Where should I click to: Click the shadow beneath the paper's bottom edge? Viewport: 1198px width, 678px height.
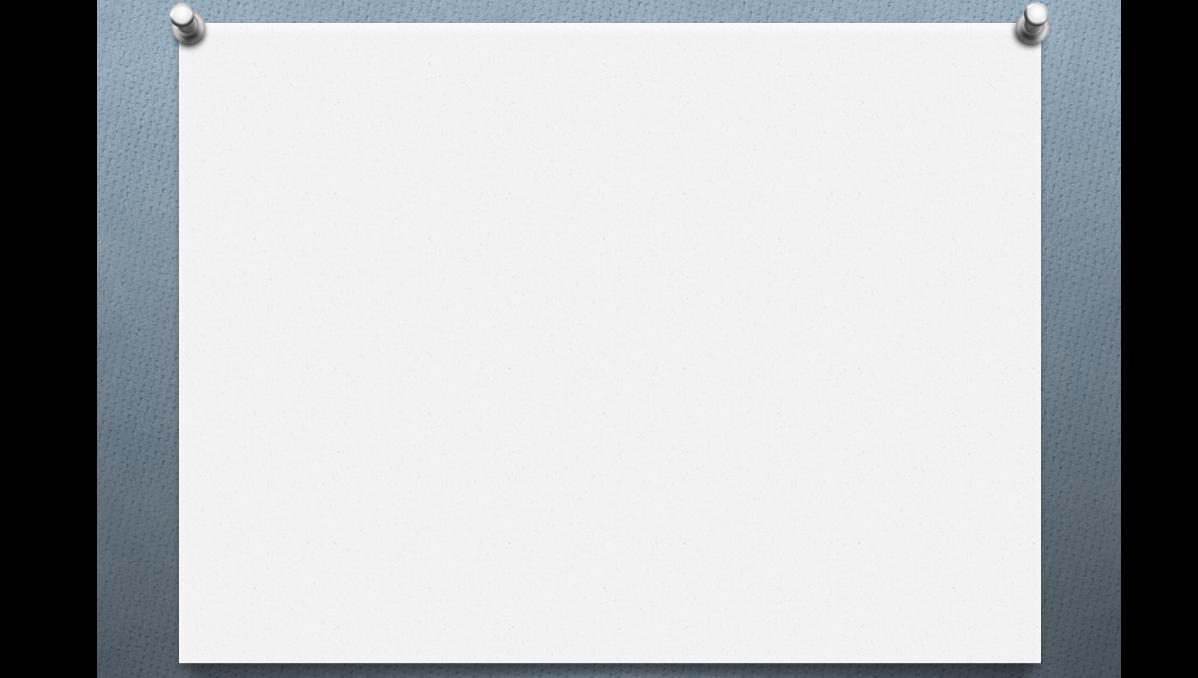tap(610, 666)
